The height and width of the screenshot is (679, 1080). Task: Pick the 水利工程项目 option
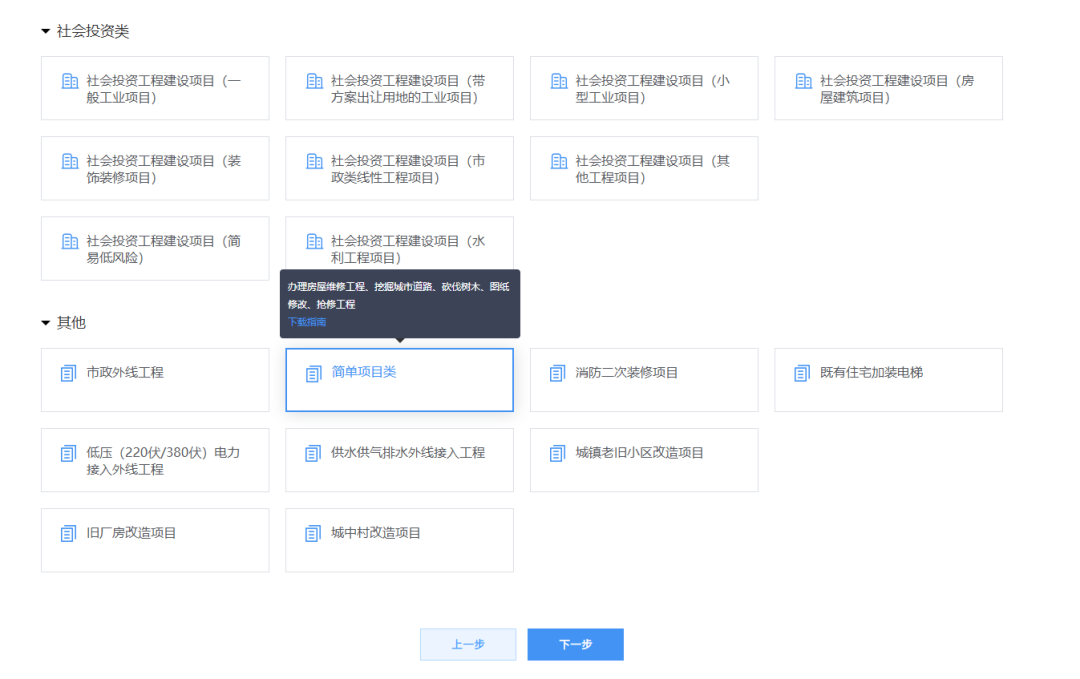(399, 248)
